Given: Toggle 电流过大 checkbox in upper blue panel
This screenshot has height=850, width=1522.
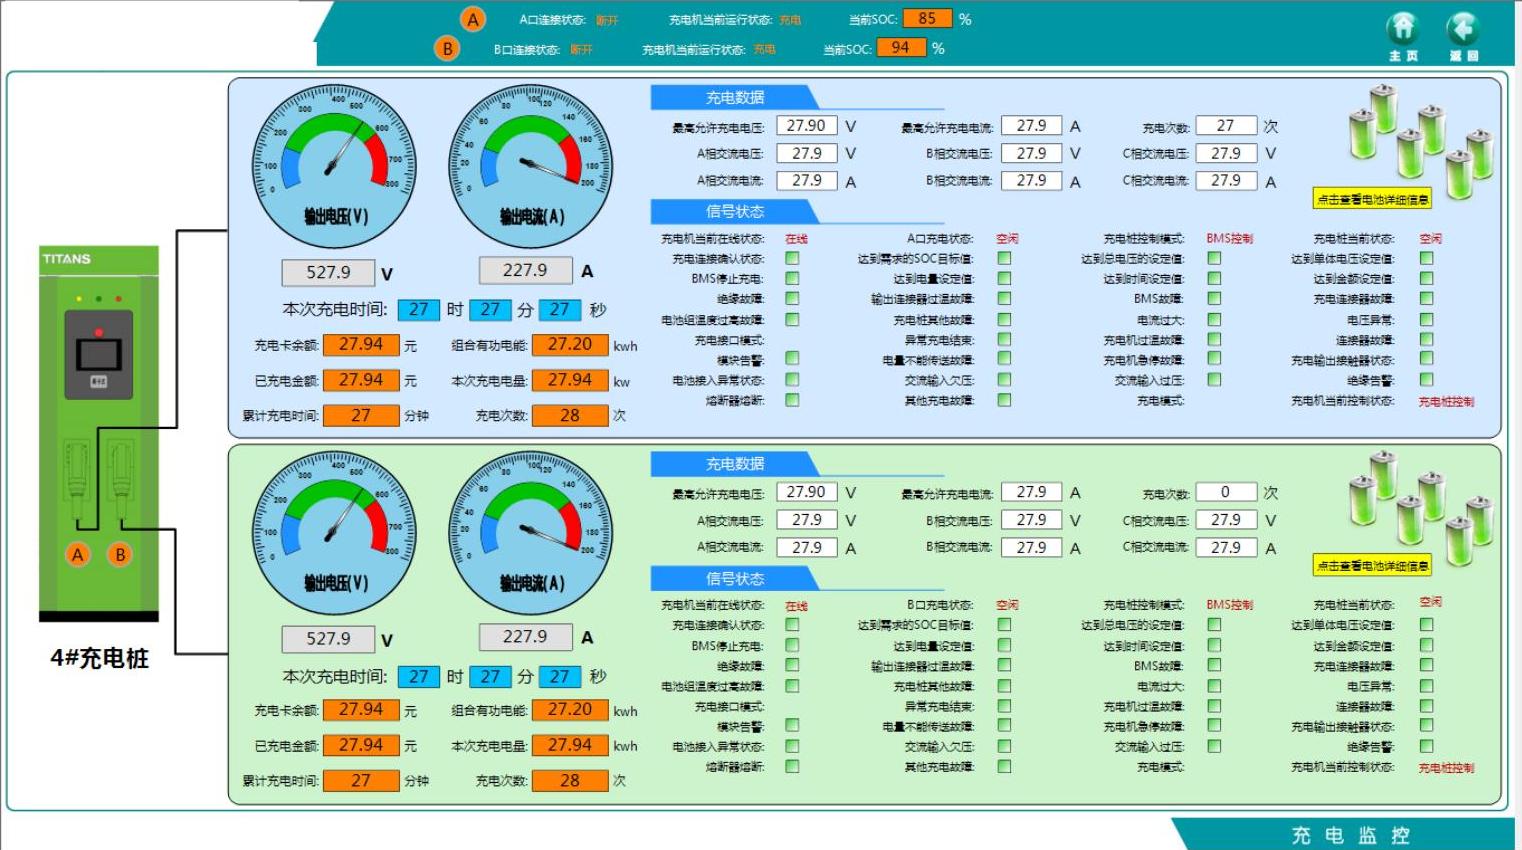Looking at the screenshot, I should 1214,320.
